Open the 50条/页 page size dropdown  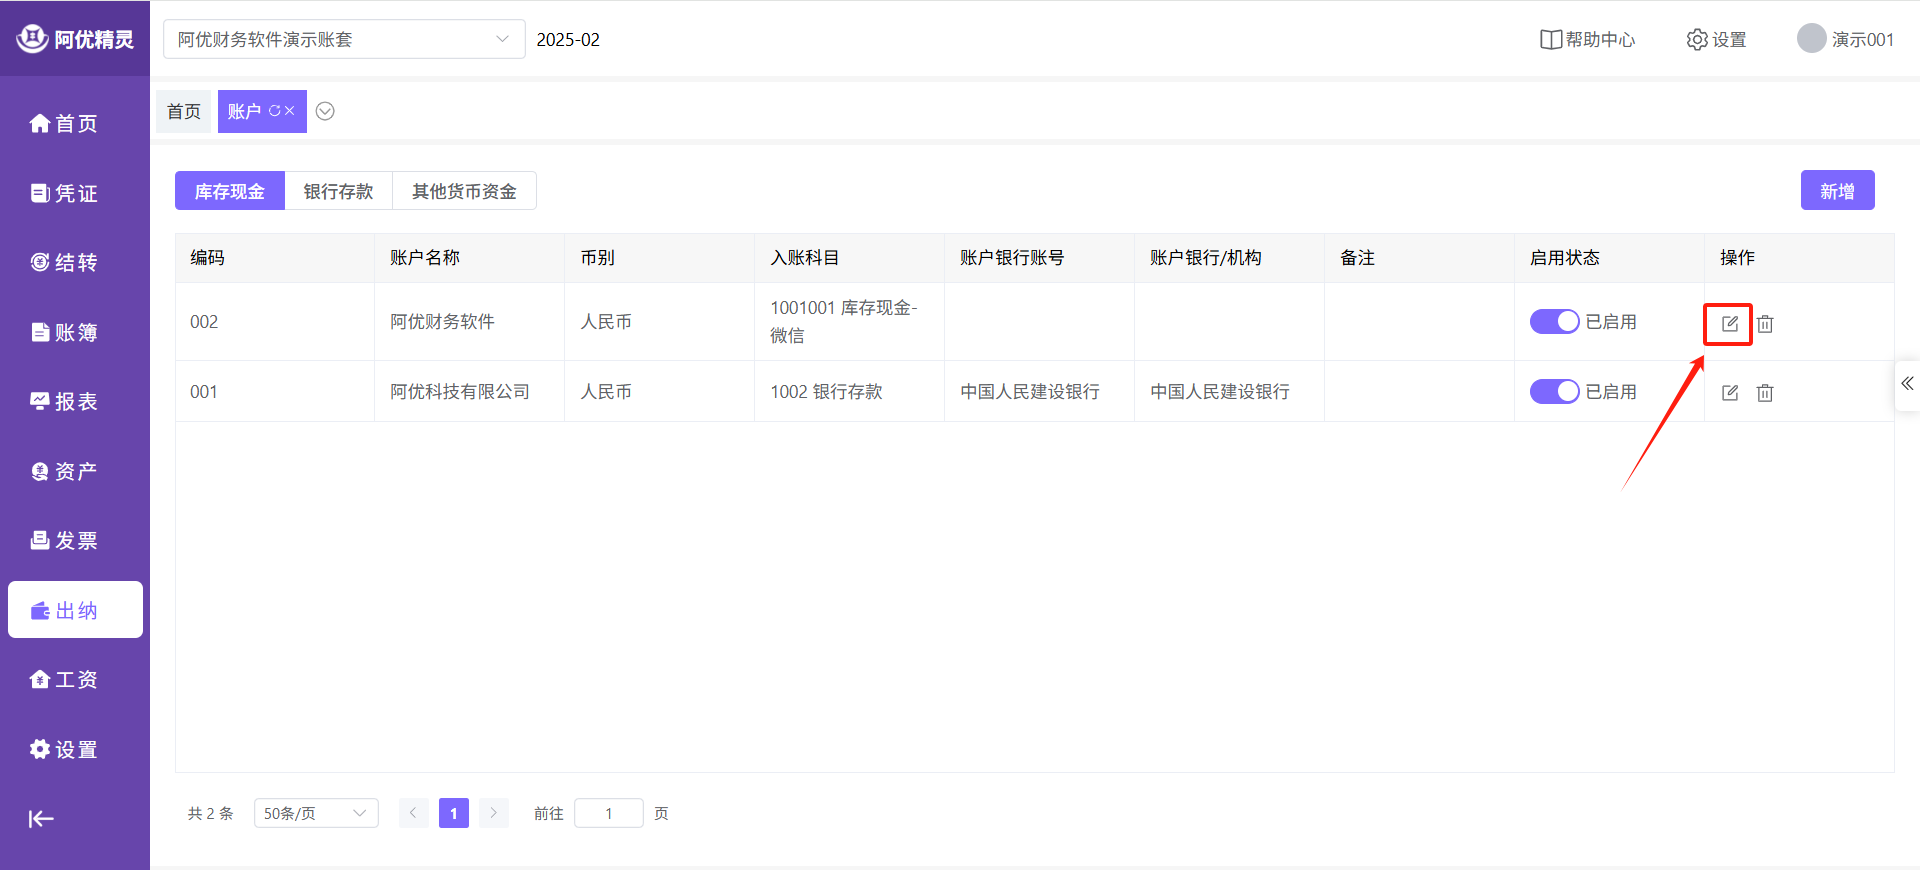coord(315,814)
